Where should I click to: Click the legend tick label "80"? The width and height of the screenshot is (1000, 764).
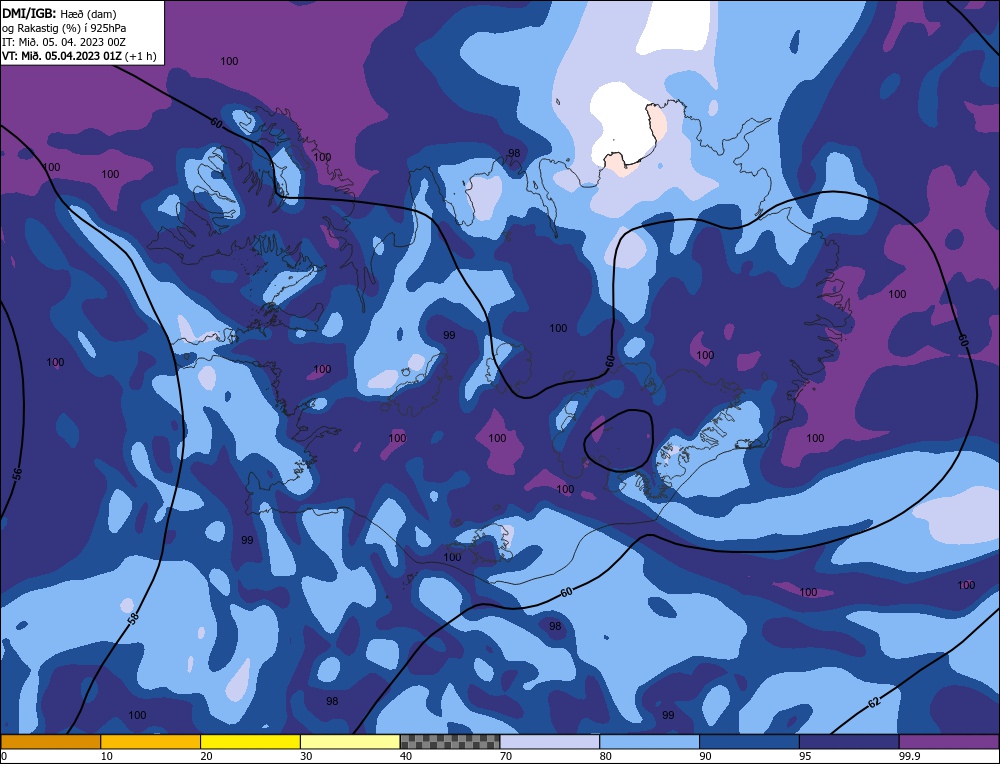pyautogui.click(x=606, y=756)
